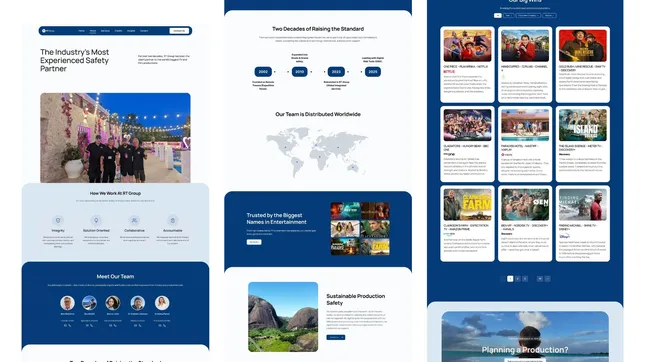Screen dimensions: 645x362
Task: Click the white Contact Us navbar button
Action: 179,31
